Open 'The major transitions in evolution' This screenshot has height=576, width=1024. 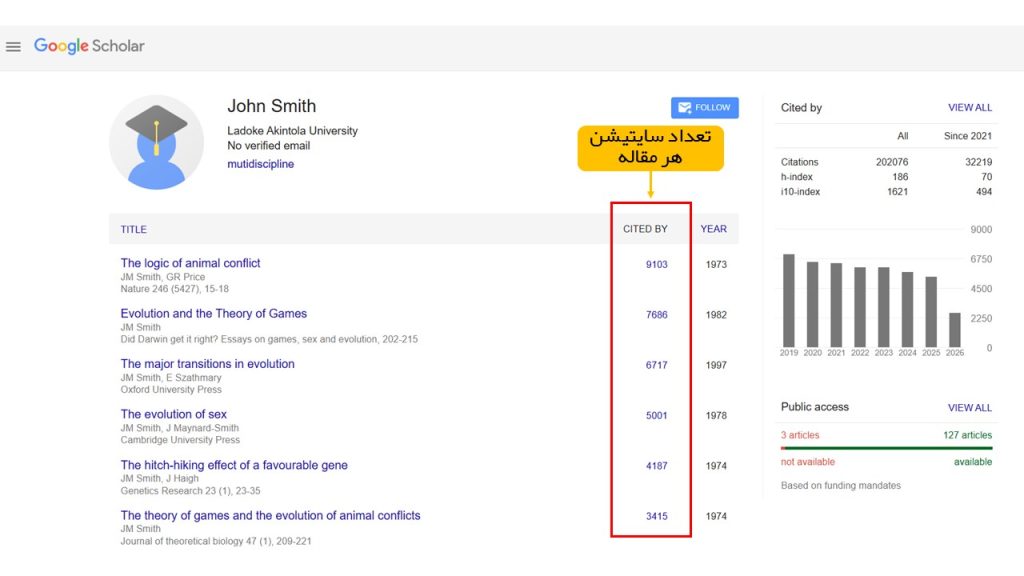tap(207, 364)
